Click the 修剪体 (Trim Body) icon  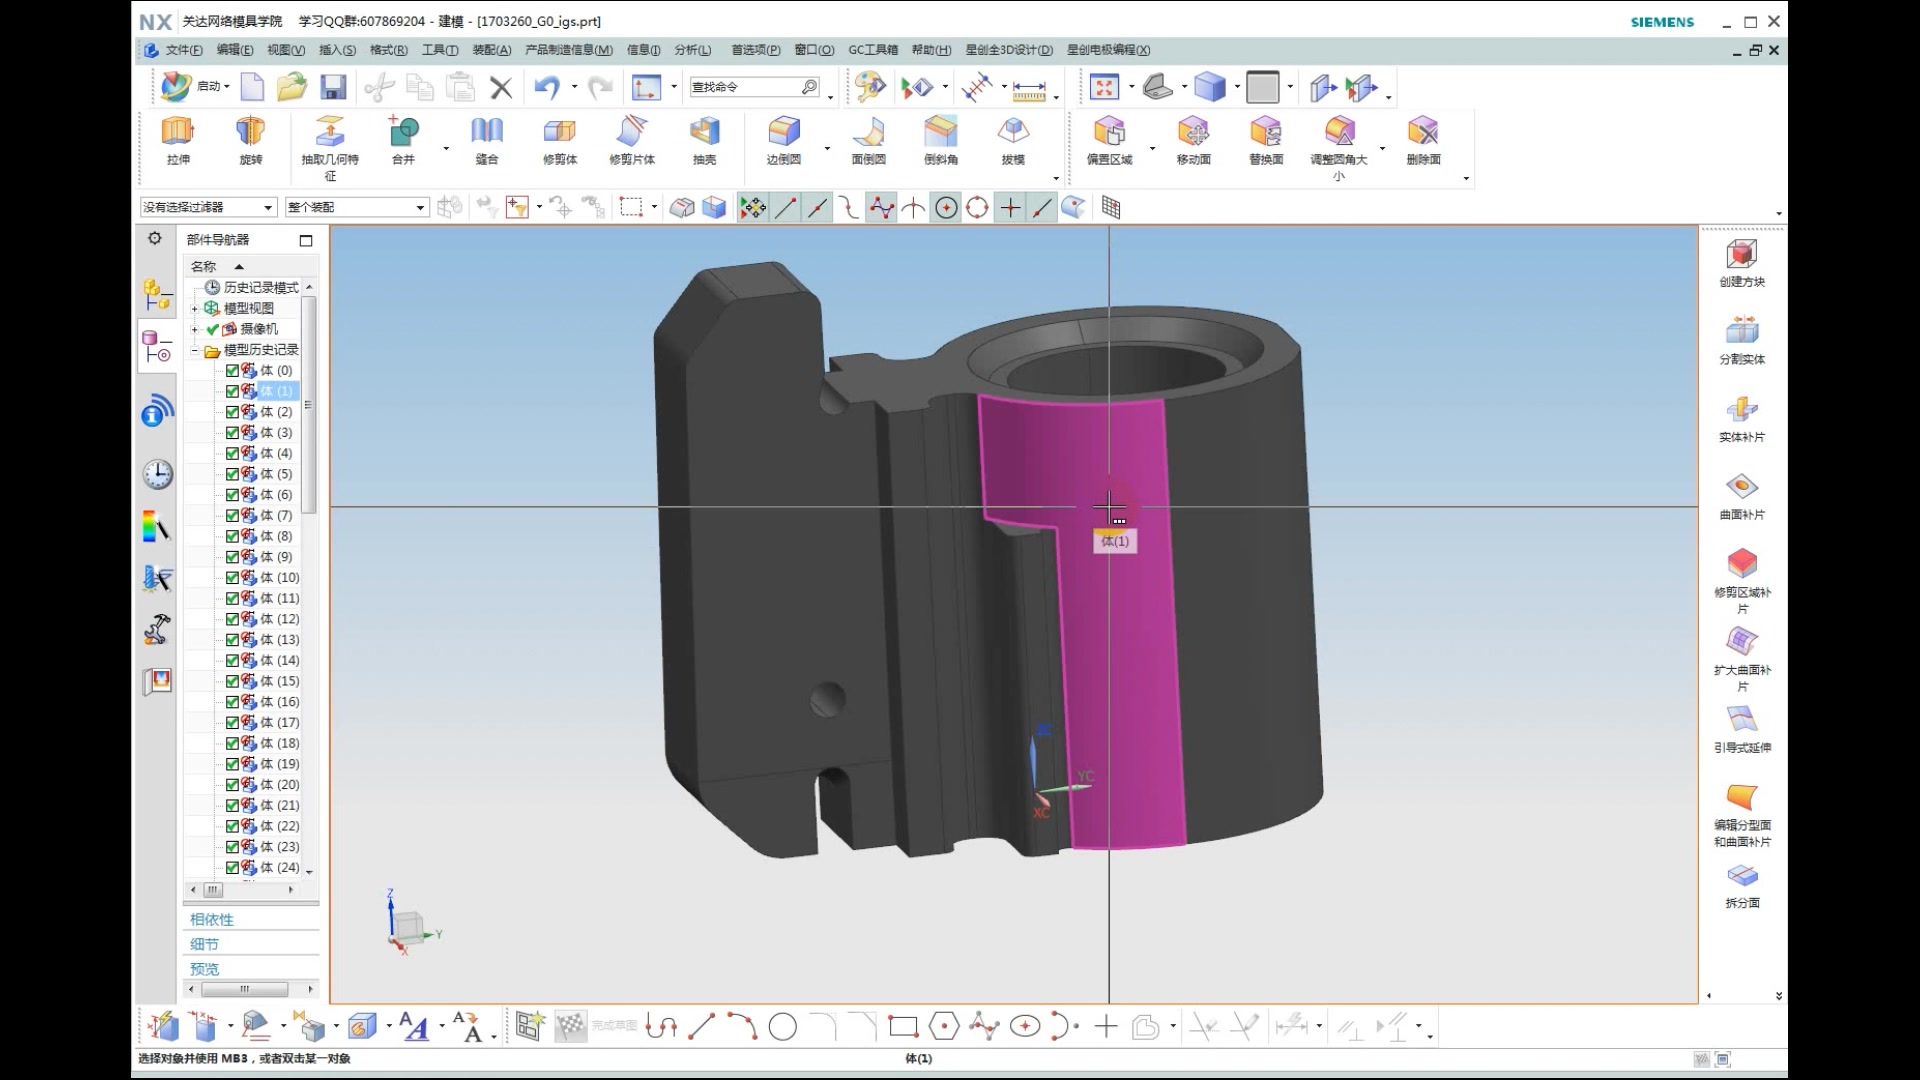(x=559, y=132)
